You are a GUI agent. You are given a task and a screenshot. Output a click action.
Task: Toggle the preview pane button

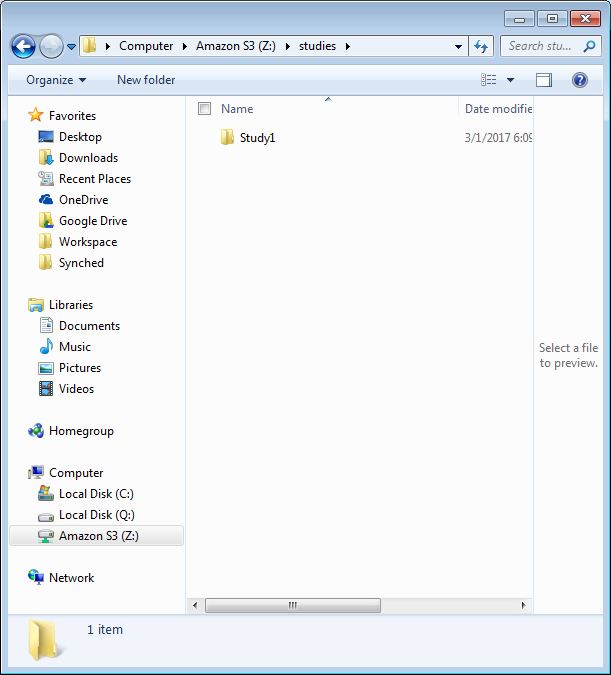point(544,80)
